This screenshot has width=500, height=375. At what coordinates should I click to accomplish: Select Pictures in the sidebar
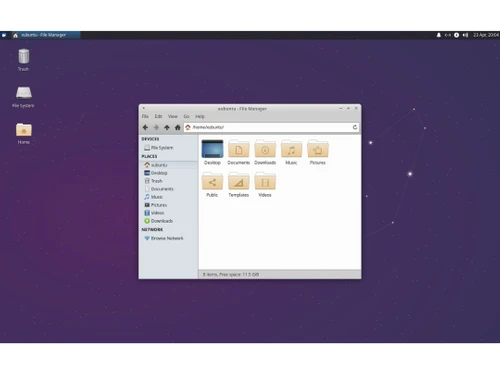pyautogui.click(x=168, y=205)
